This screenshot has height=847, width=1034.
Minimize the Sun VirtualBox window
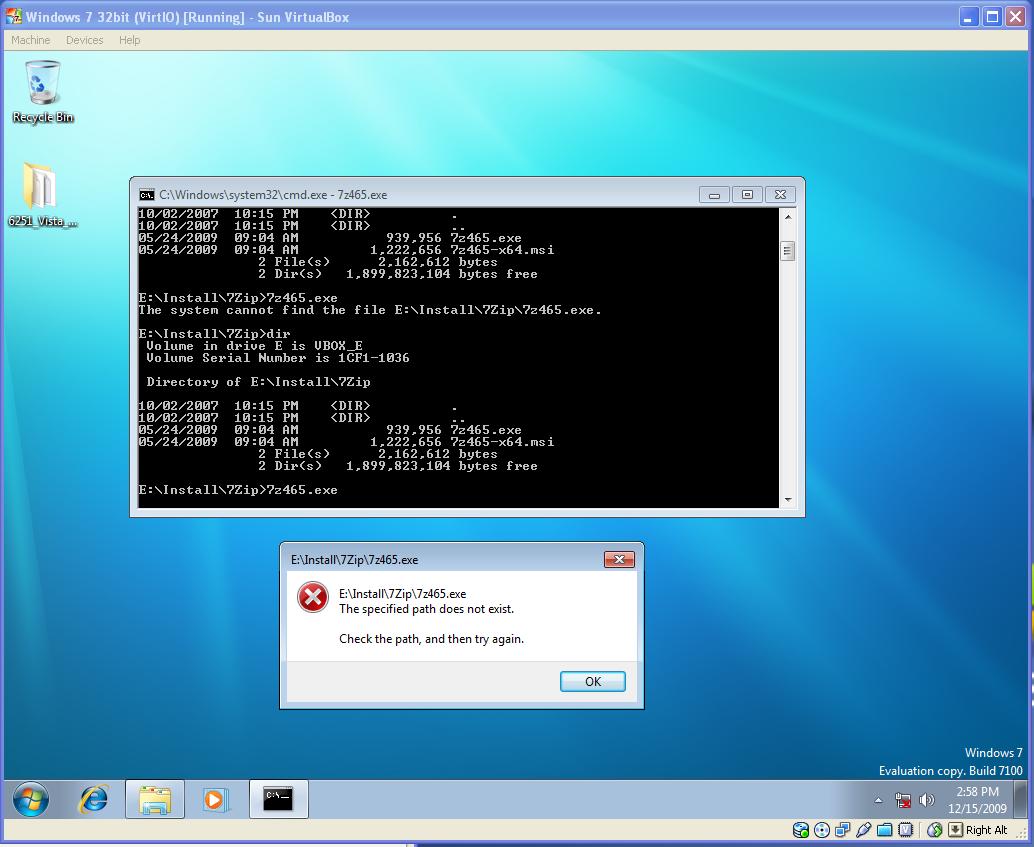coord(968,16)
